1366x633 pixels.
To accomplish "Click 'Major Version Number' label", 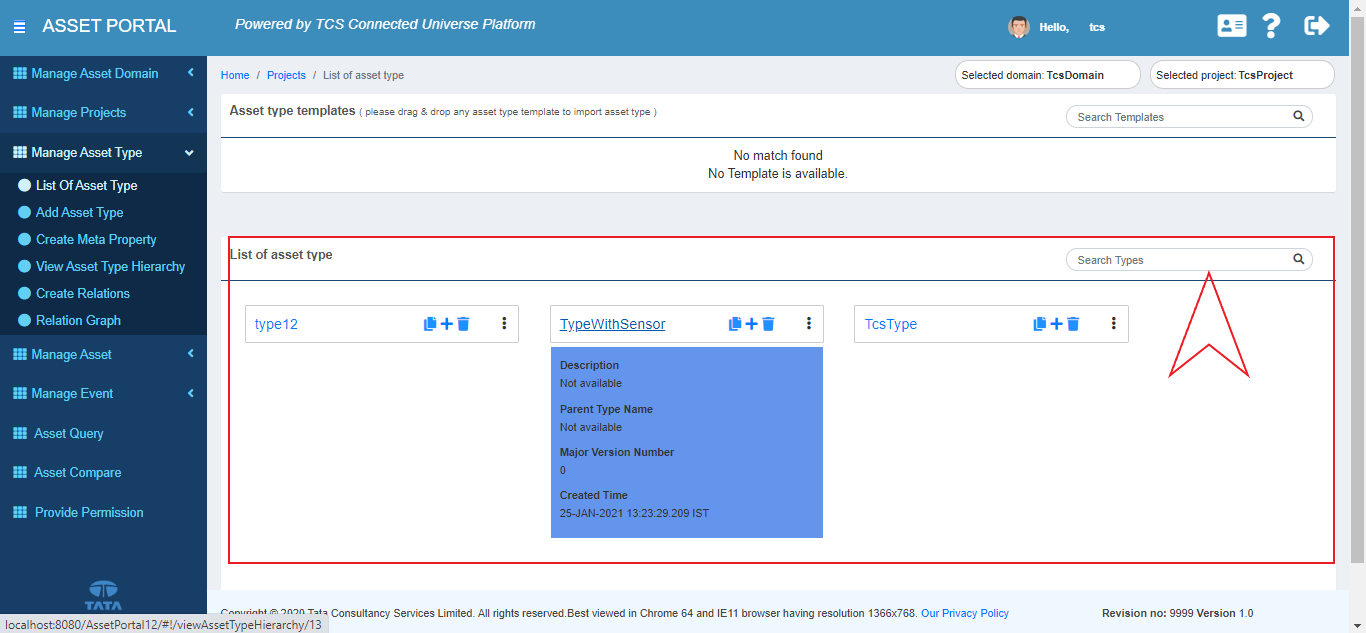I will pyautogui.click(x=617, y=452).
